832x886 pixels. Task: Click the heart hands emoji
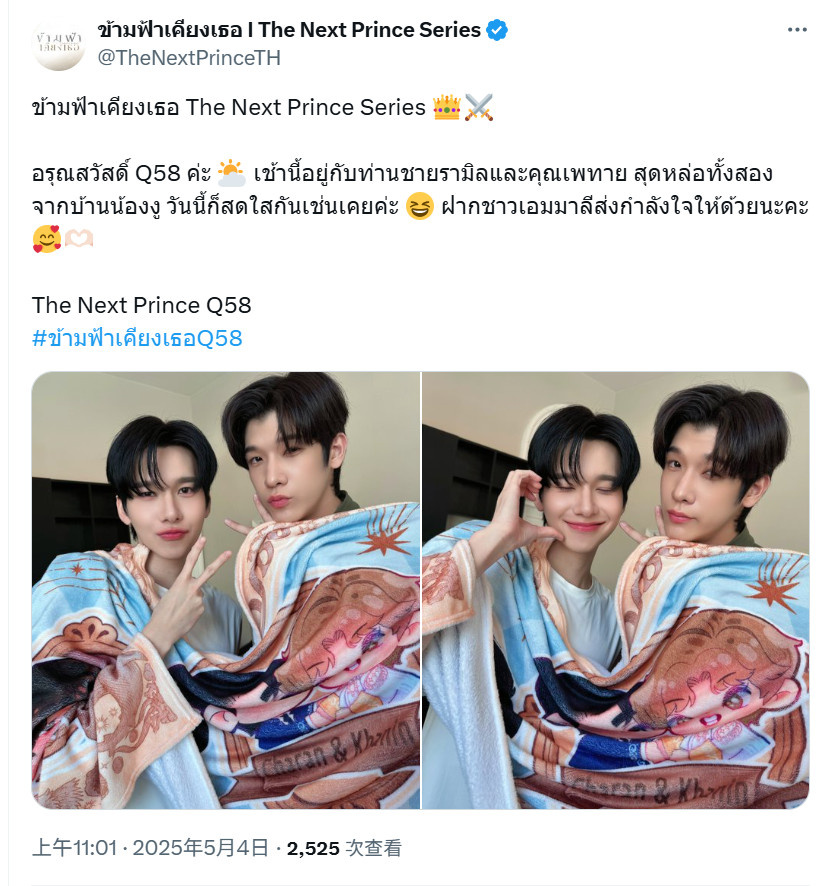(x=79, y=238)
